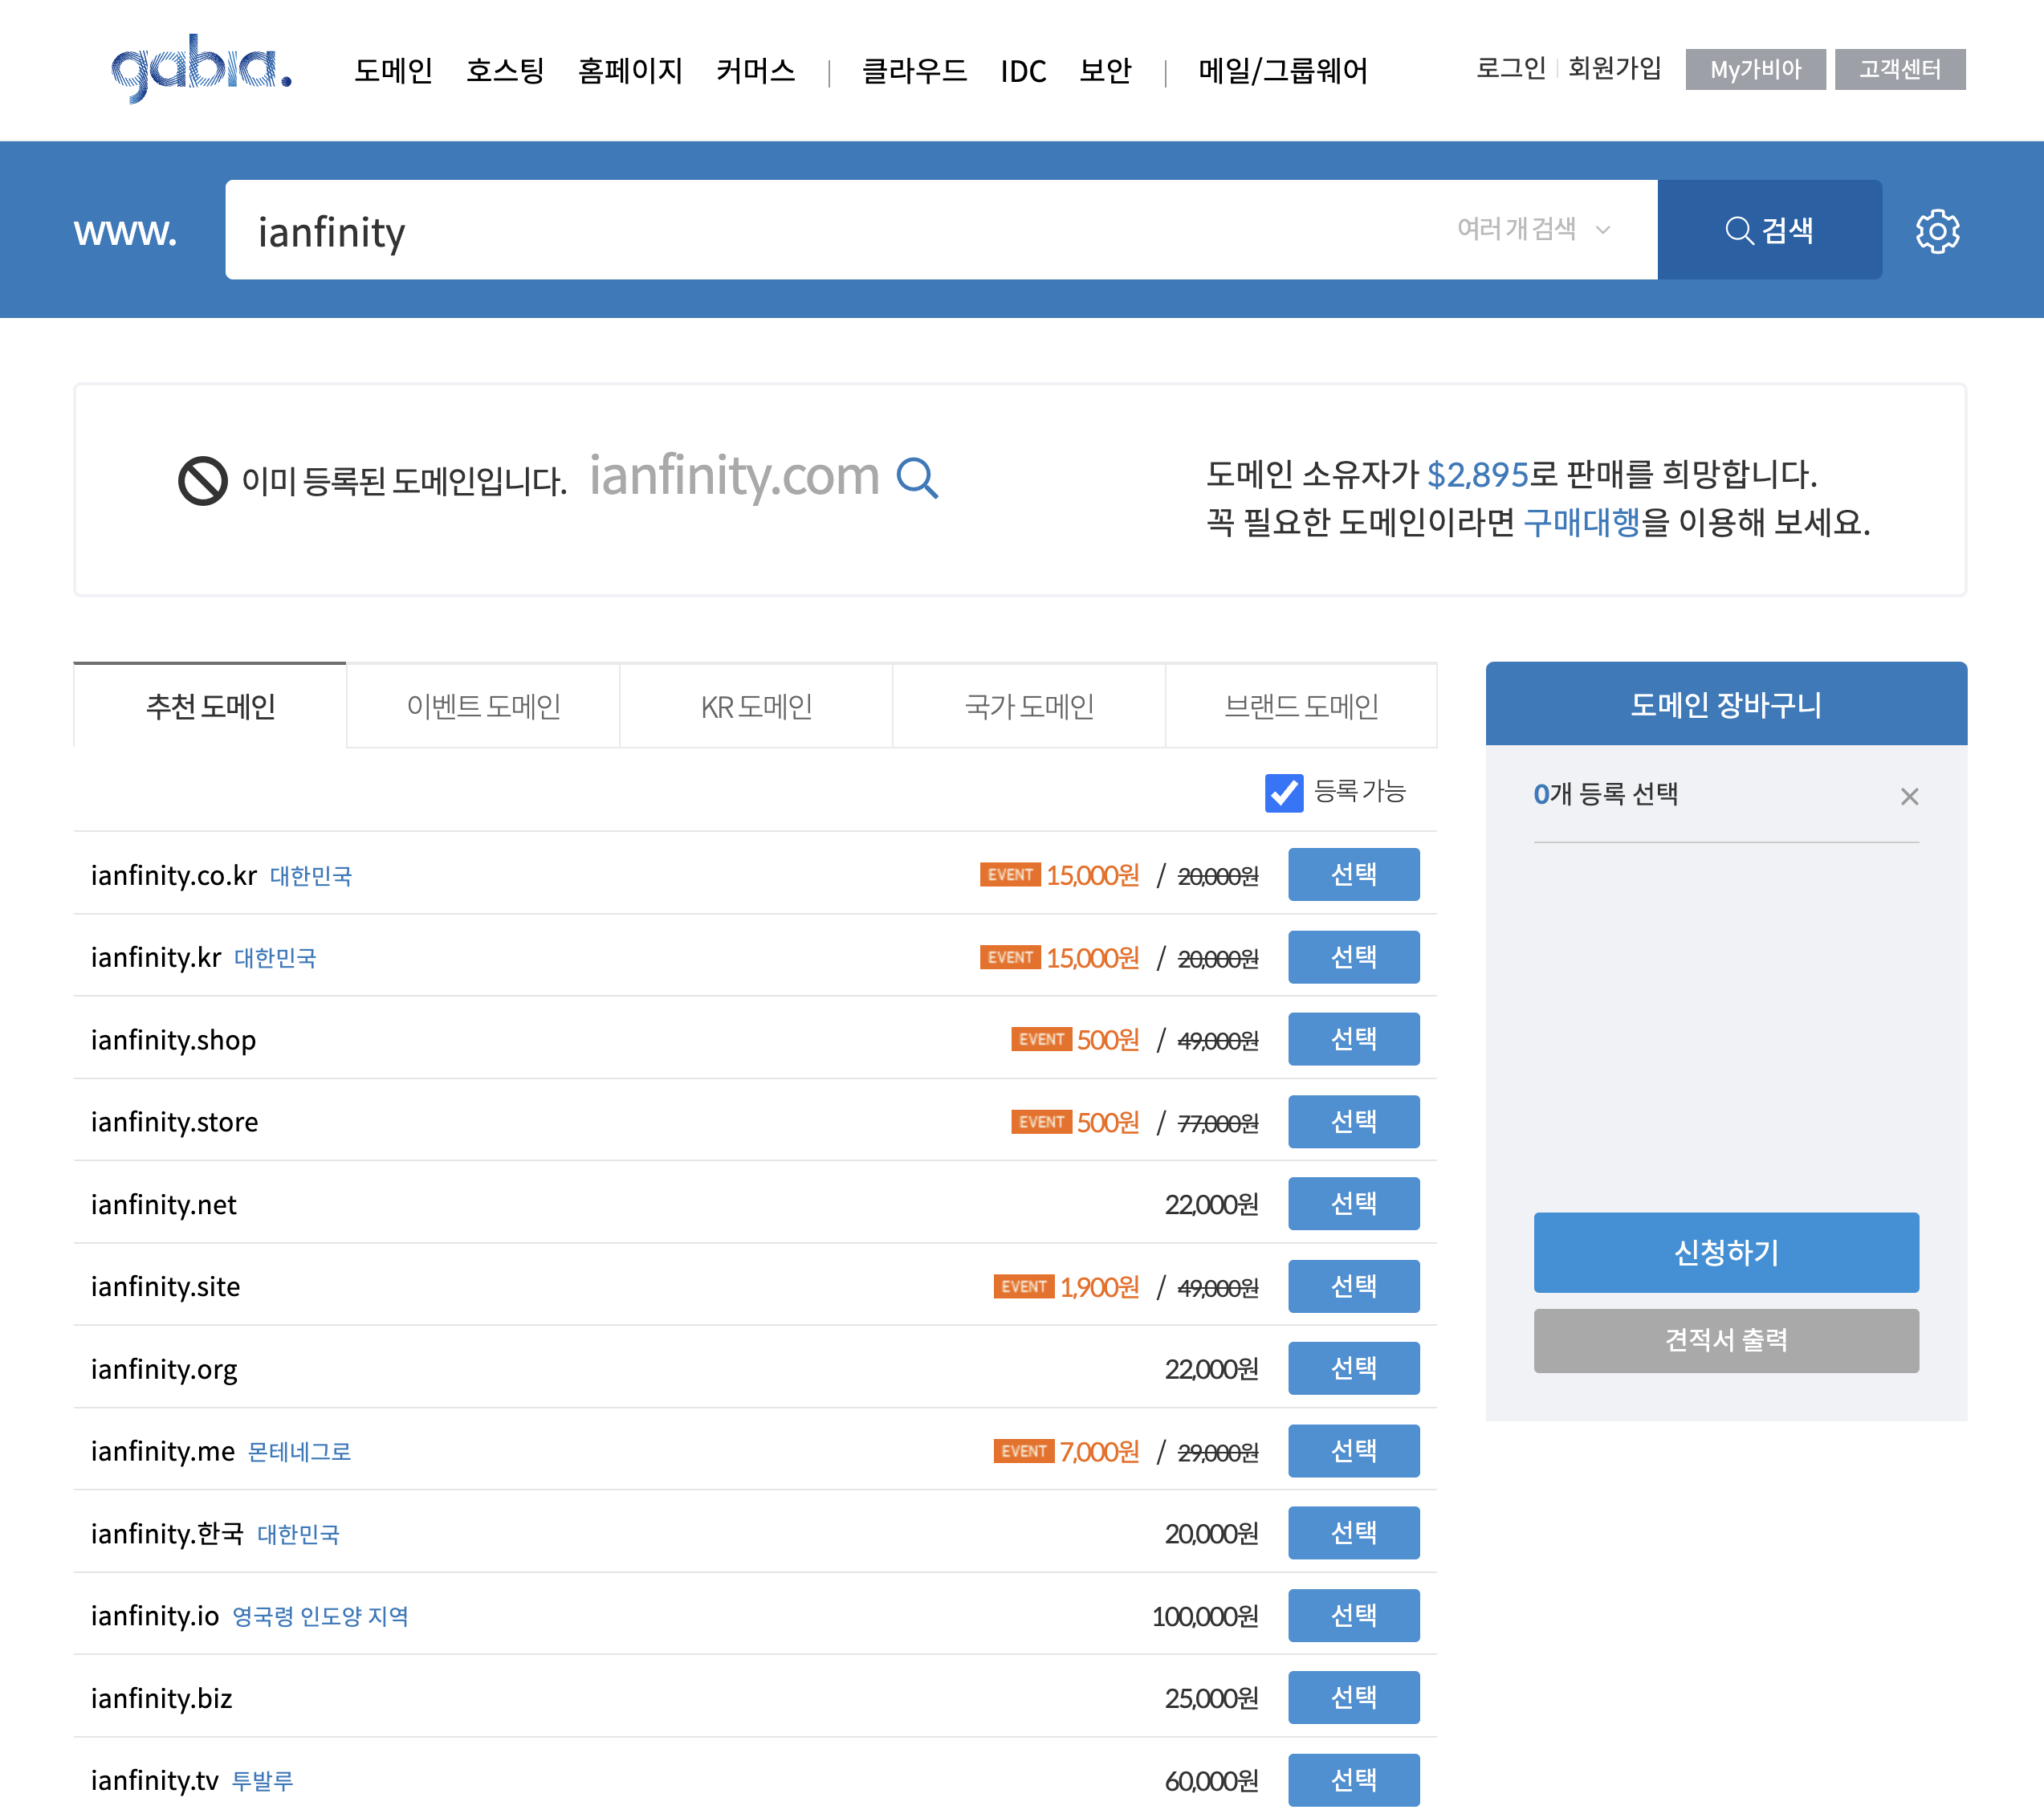Open the 구매대행 link
2044x1818 pixels.
(x=1581, y=522)
